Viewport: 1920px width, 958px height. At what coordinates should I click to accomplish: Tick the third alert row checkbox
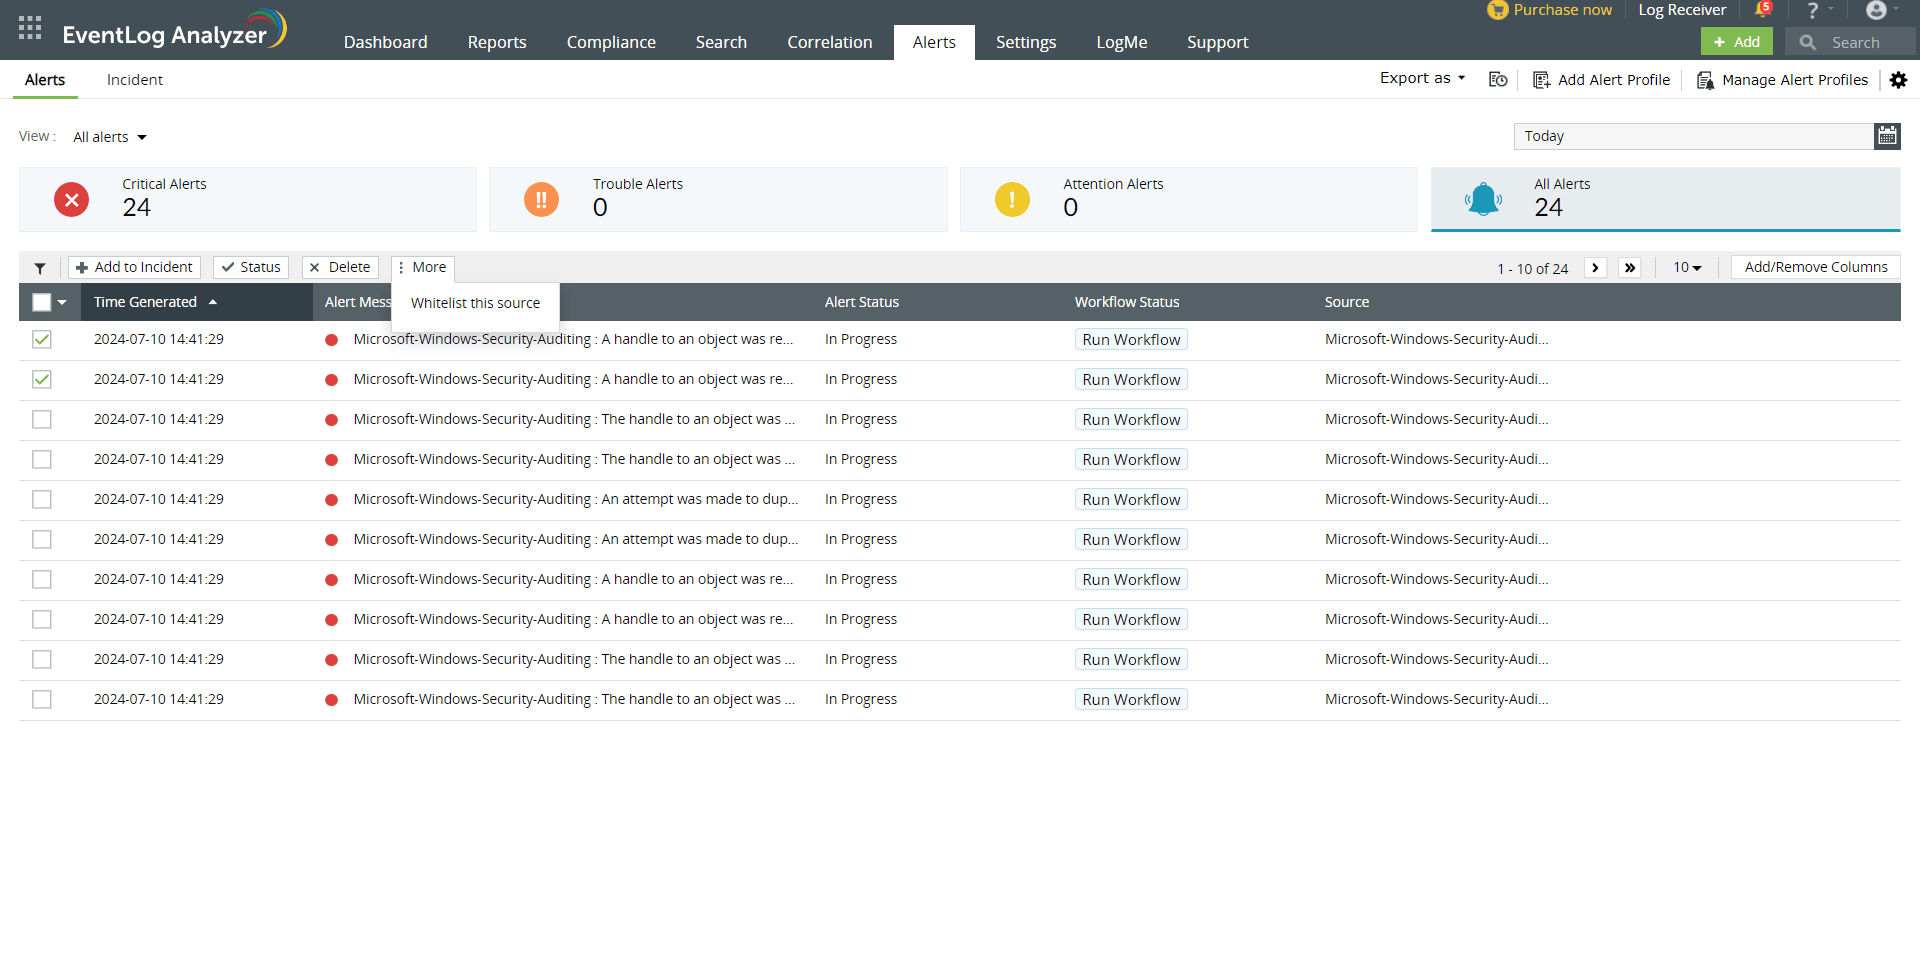click(42, 420)
